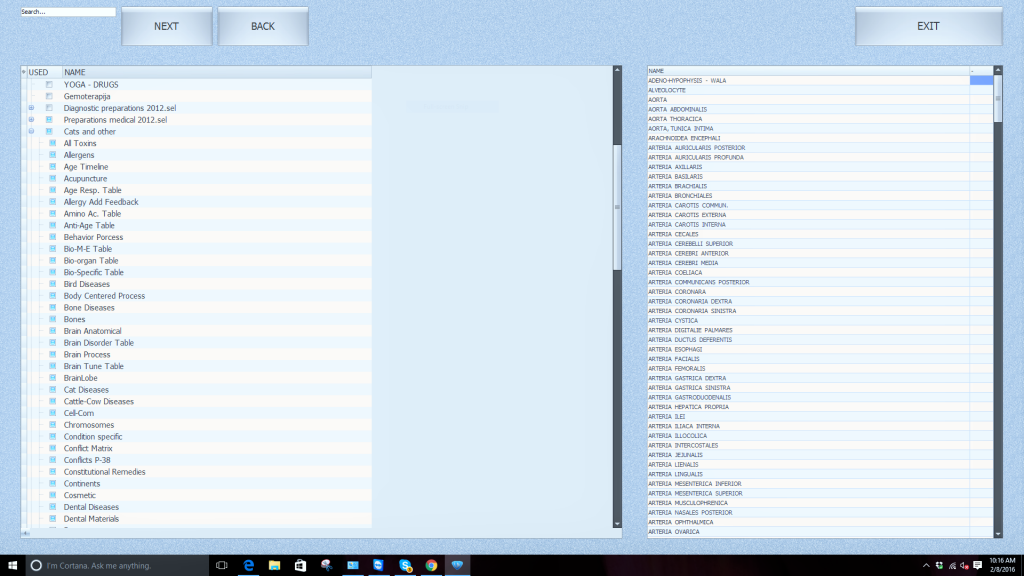This screenshot has width=1024, height=576.
Task: Click the icon next to Acupuncture
Action: pos(53,179)
